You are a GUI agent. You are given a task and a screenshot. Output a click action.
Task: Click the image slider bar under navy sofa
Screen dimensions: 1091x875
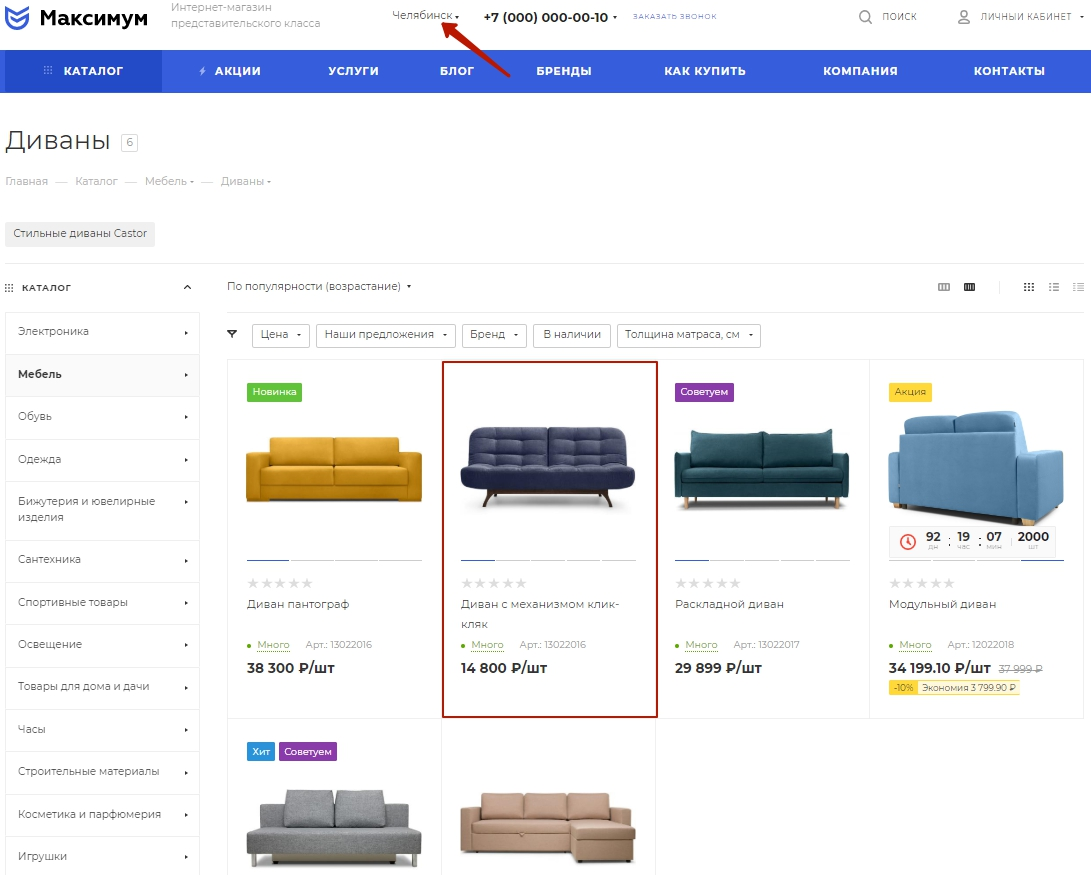click(548, 560)
